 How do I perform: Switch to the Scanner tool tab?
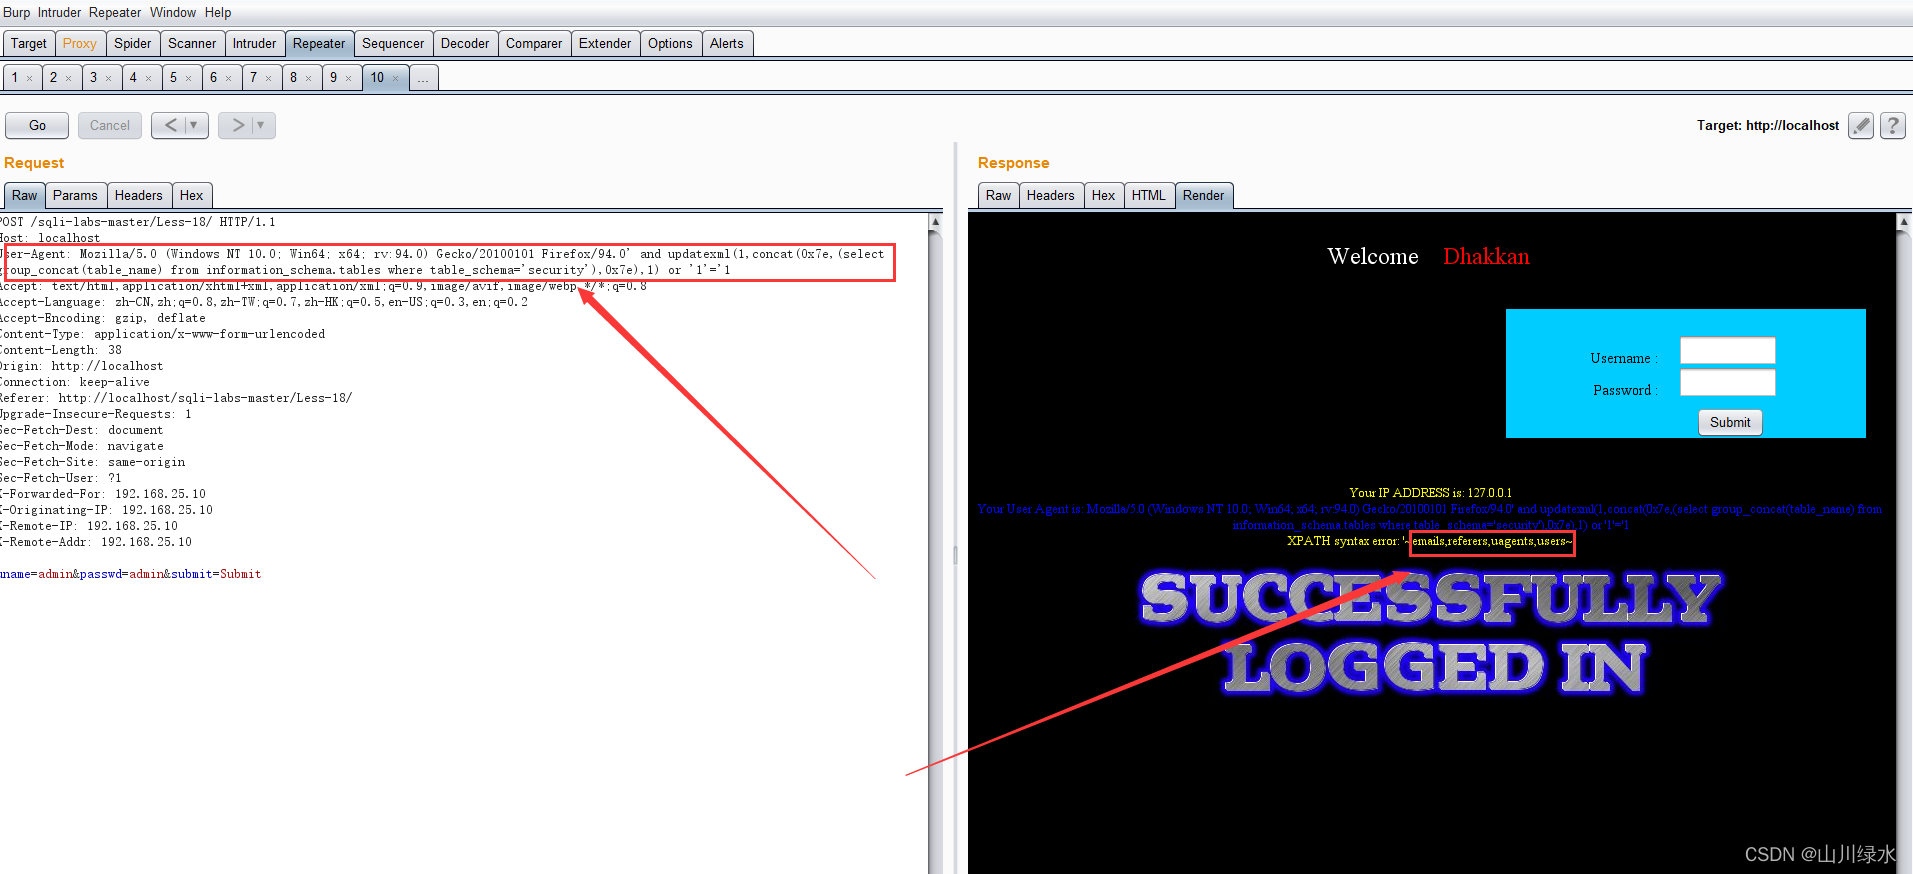pyautogui.click(x=192, y=43)
